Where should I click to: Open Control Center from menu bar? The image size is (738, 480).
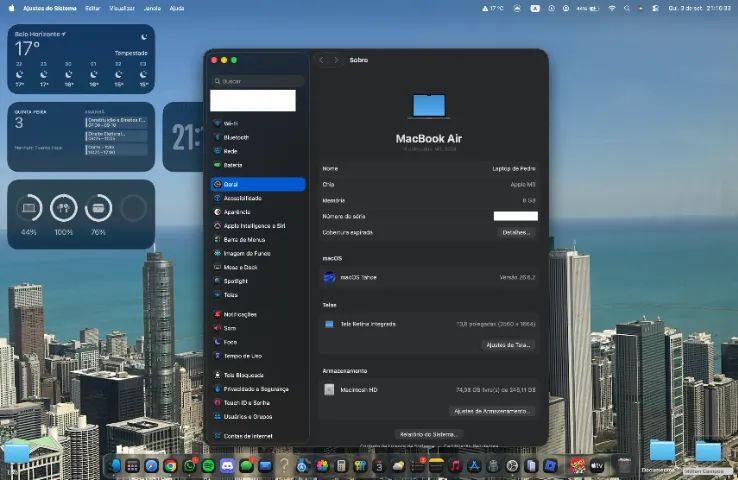click(655, 8)
